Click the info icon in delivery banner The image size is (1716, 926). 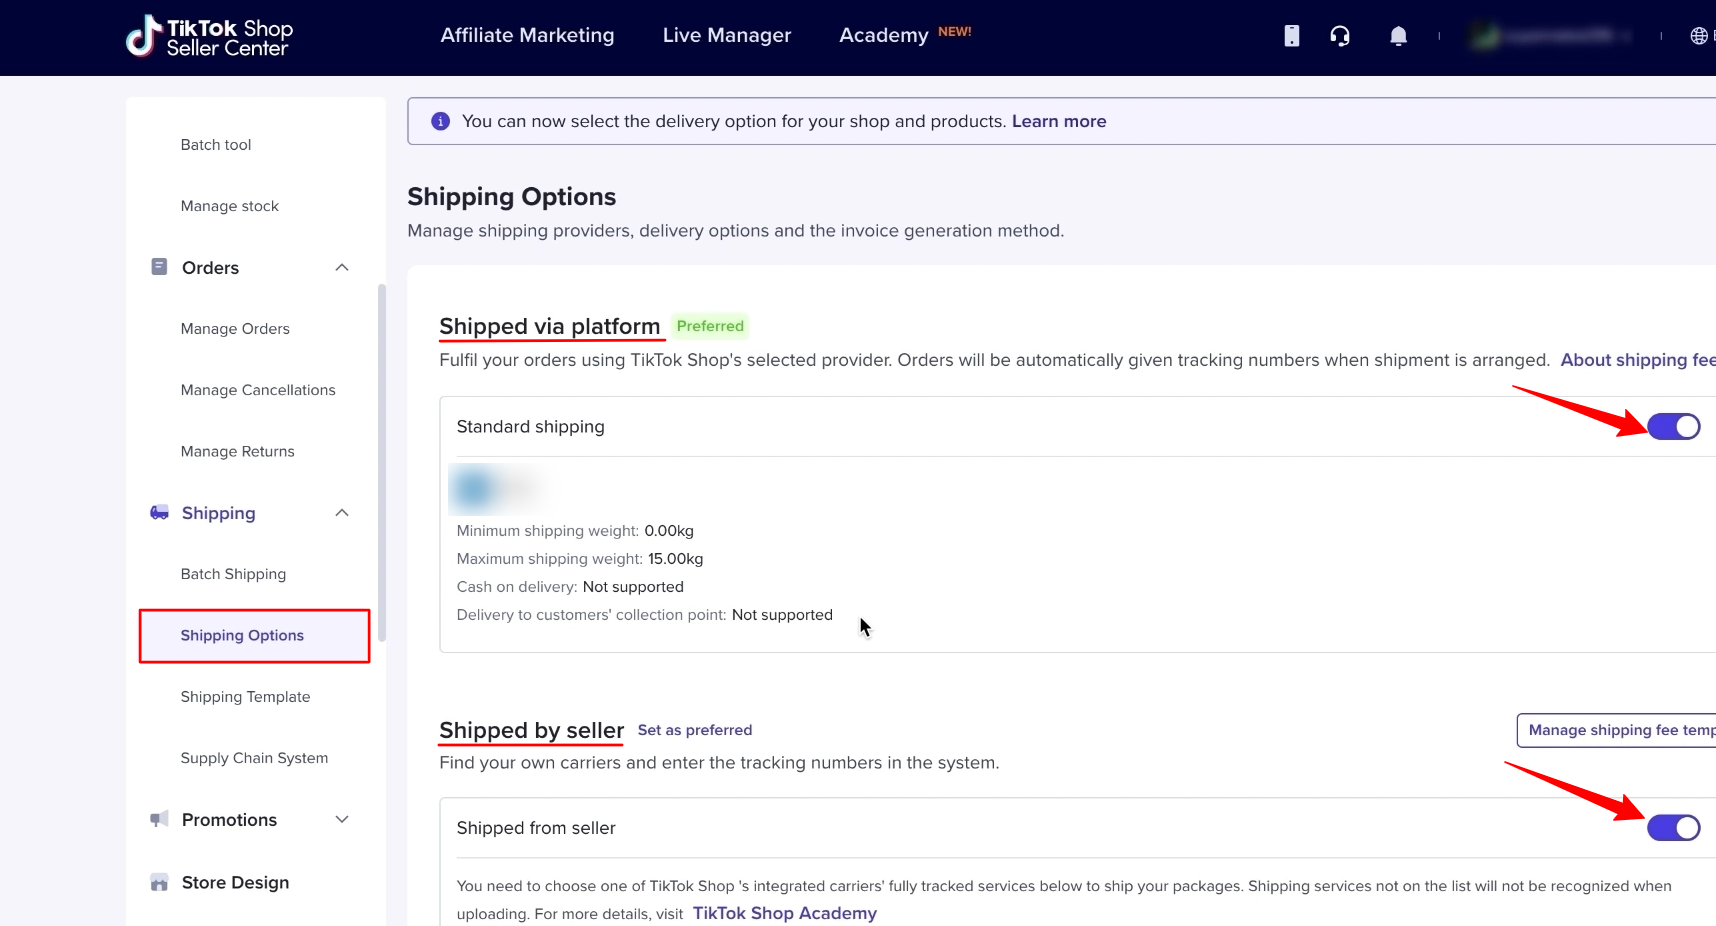(440, 121)
